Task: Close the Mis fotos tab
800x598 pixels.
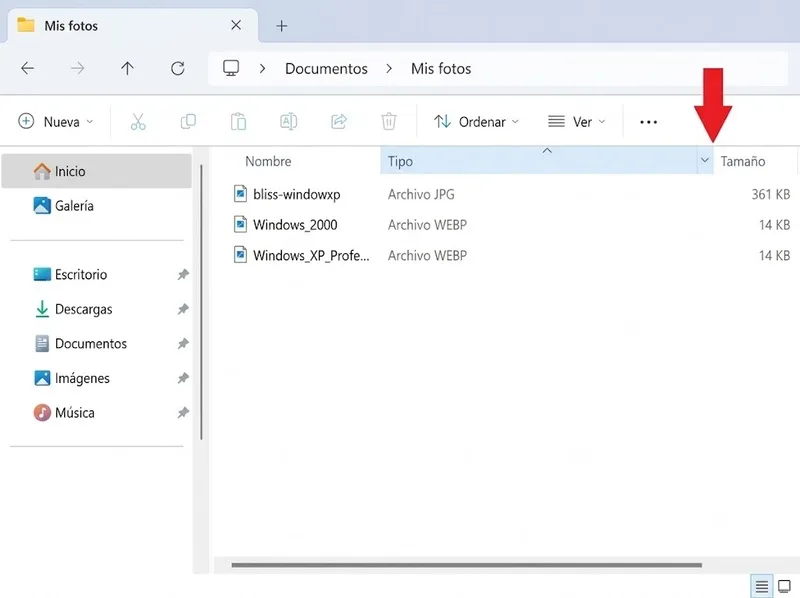Action: tap(236, 25)
